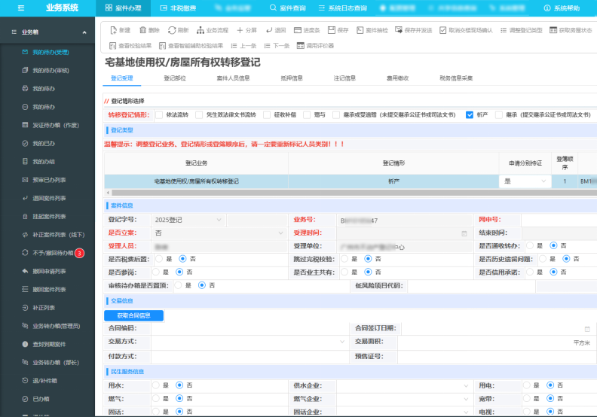This screenshot has height=420, width=600.
Task: Click the 获取合同信息 button
Action: pyautogui.click(x=134, y=315)
